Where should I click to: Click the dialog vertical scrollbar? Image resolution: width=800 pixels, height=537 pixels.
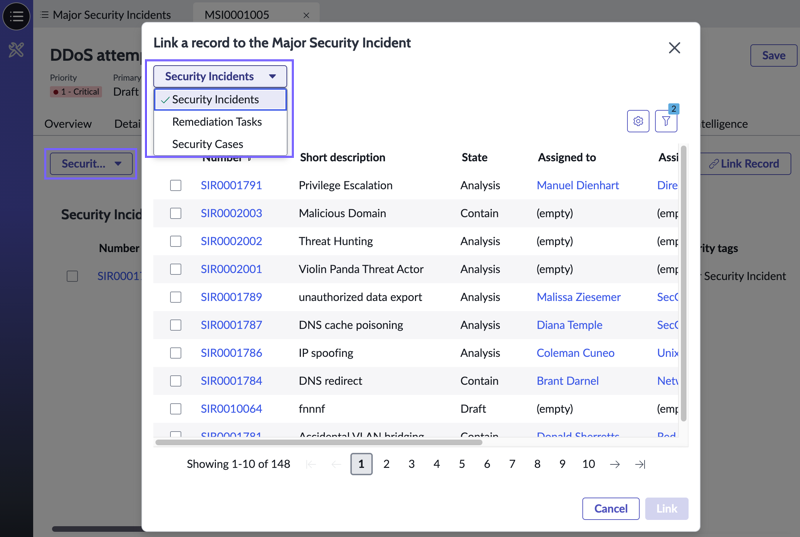[684, 284]
